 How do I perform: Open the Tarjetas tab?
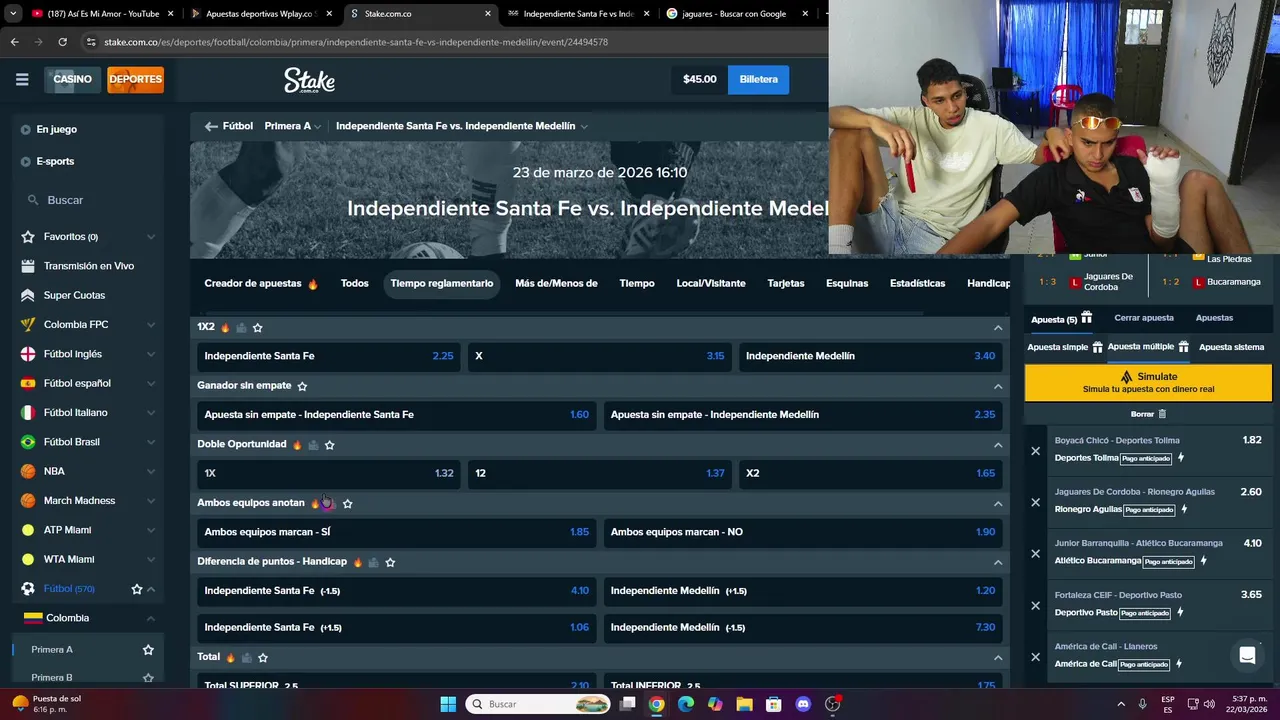(x=785, y=283)
